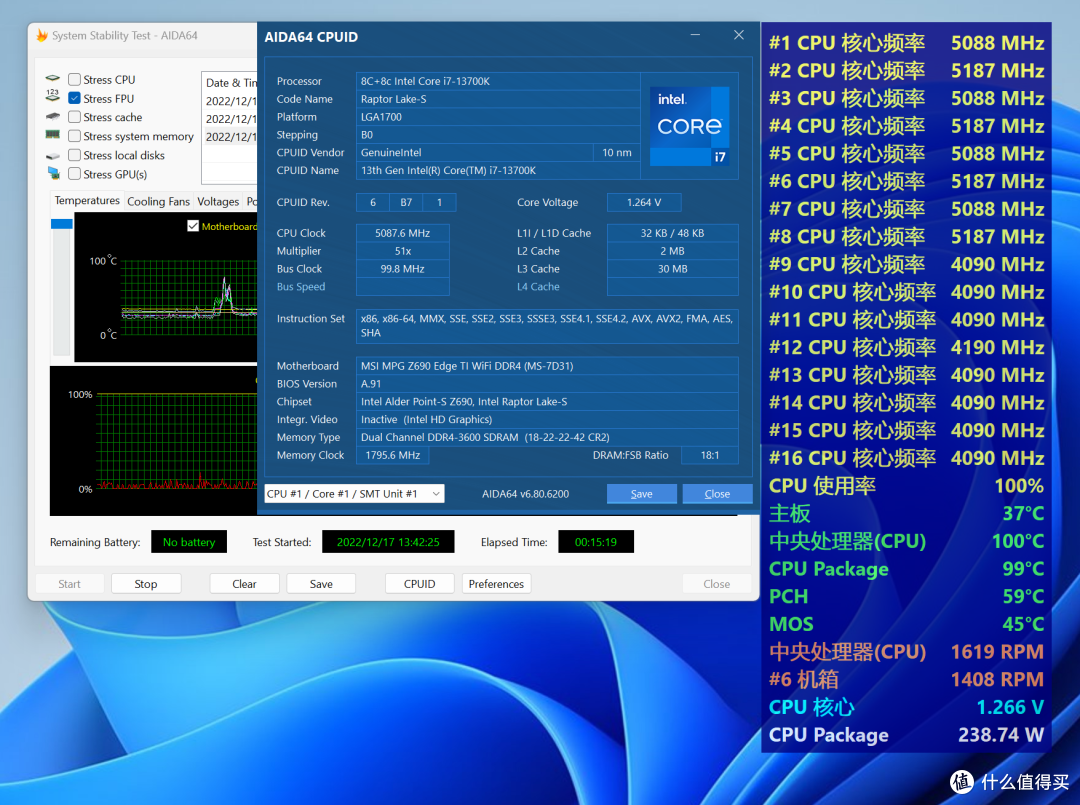Click the Close button in CPUID window
Viewport: 1080px width, 805px height.
[717, 494]
